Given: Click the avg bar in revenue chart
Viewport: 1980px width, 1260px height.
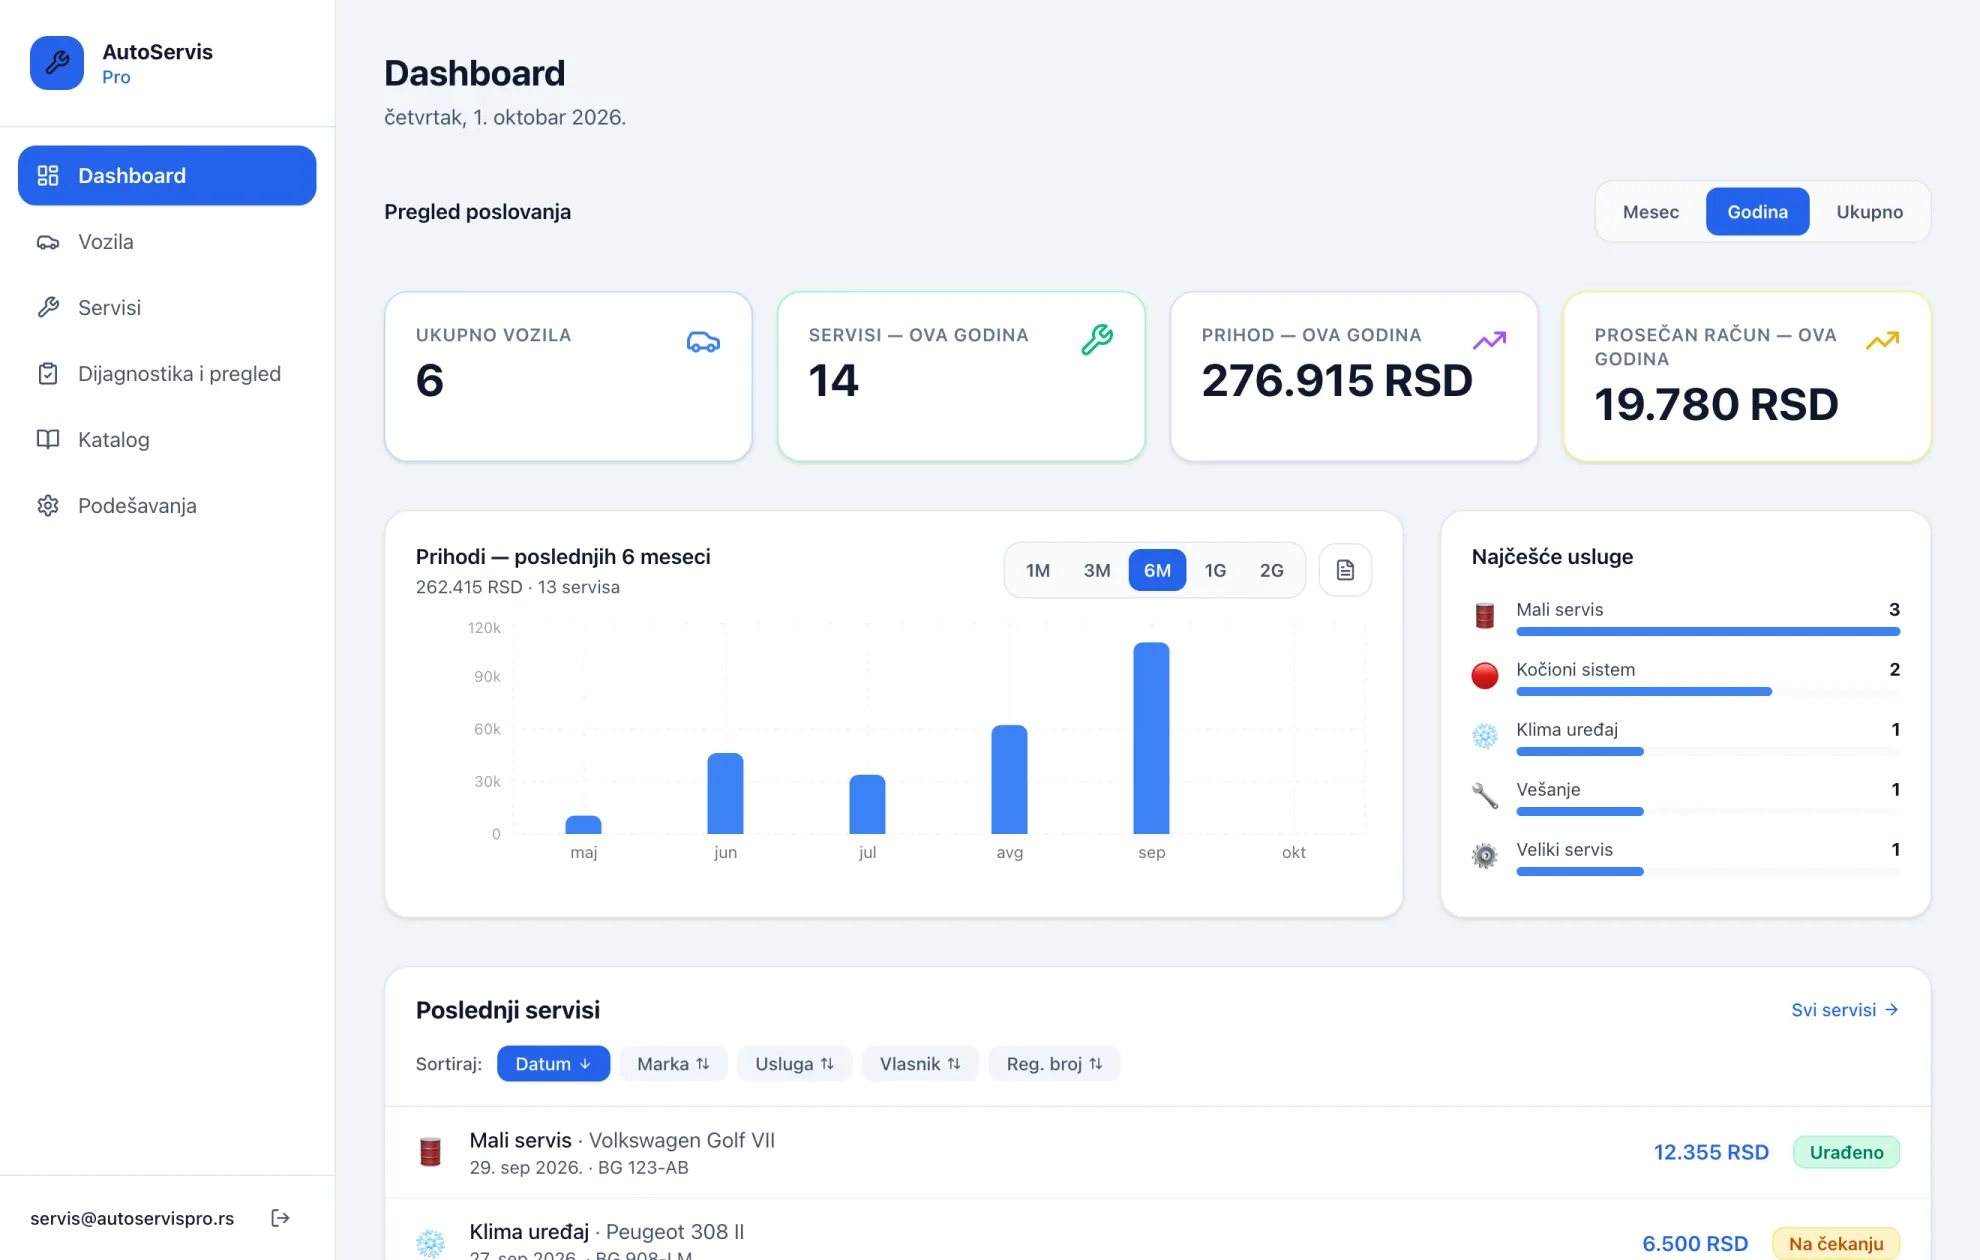Looking at the screenshot, I should 1009,779.
